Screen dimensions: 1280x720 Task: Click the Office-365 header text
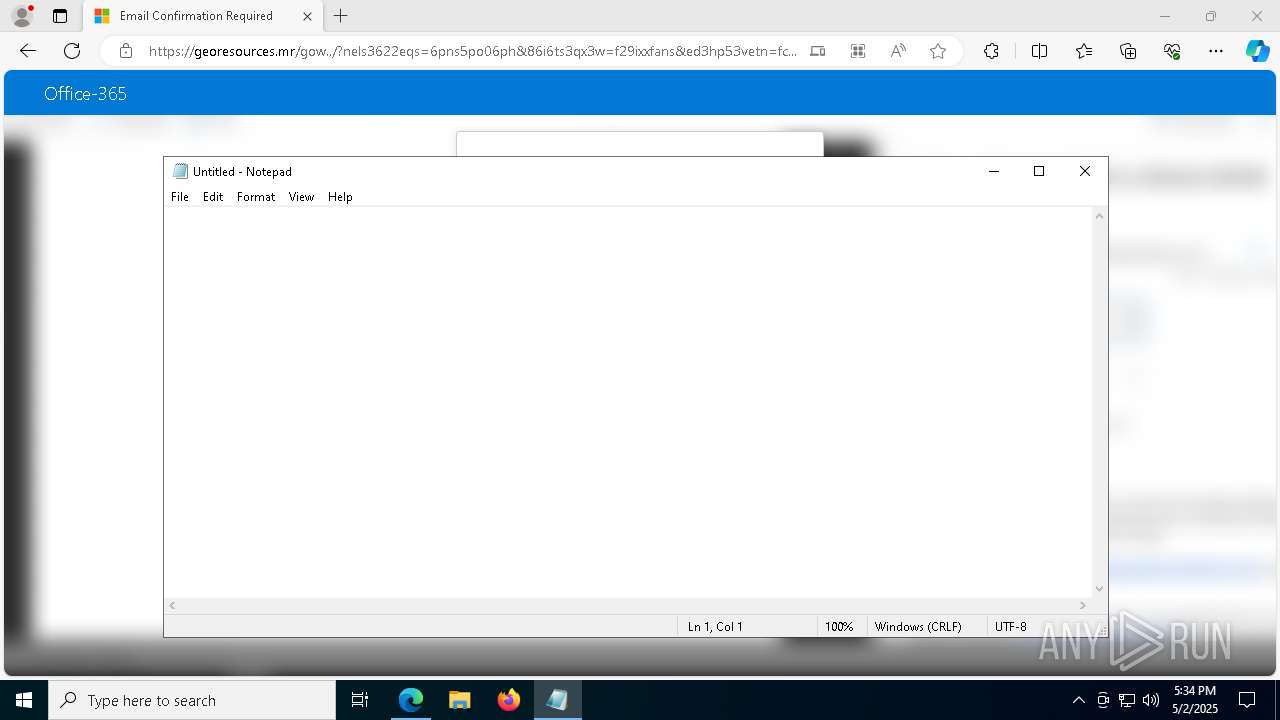click(85, 94)
